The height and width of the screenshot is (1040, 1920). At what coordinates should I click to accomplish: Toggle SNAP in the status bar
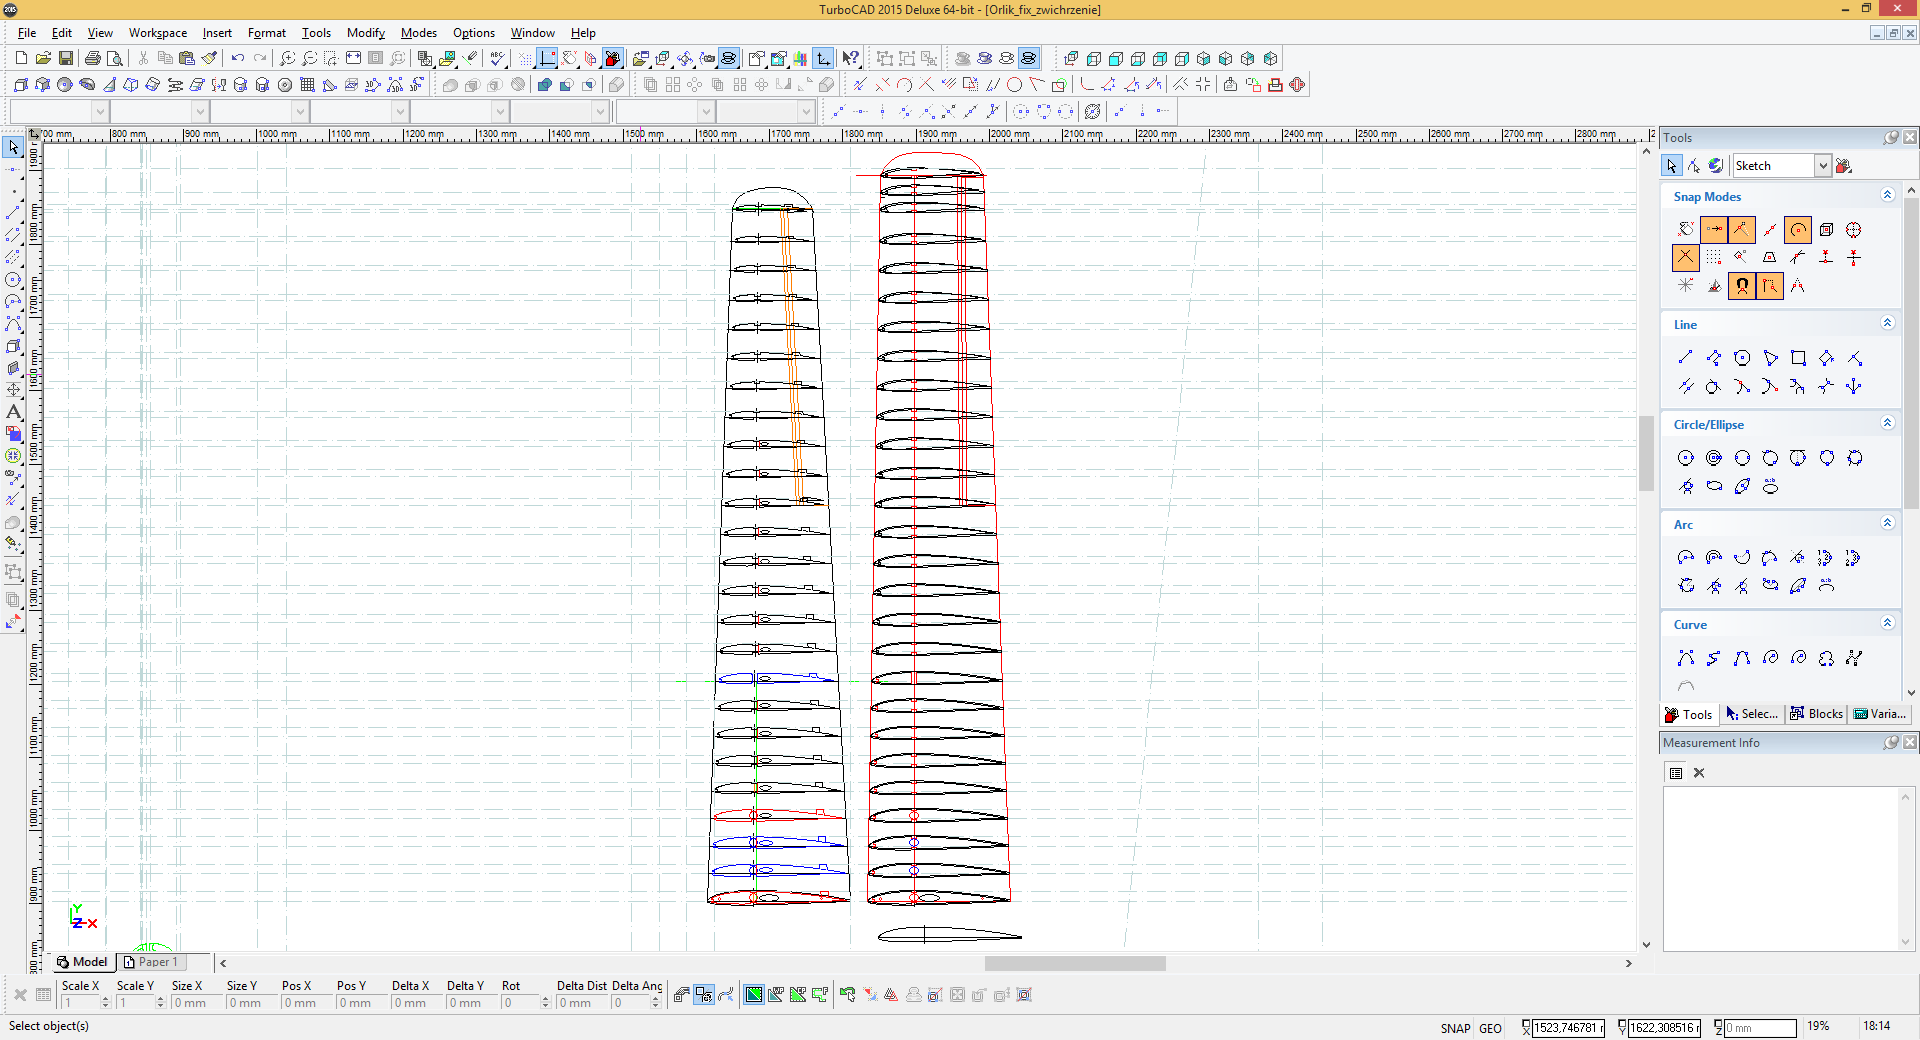click(1455, 1028)
